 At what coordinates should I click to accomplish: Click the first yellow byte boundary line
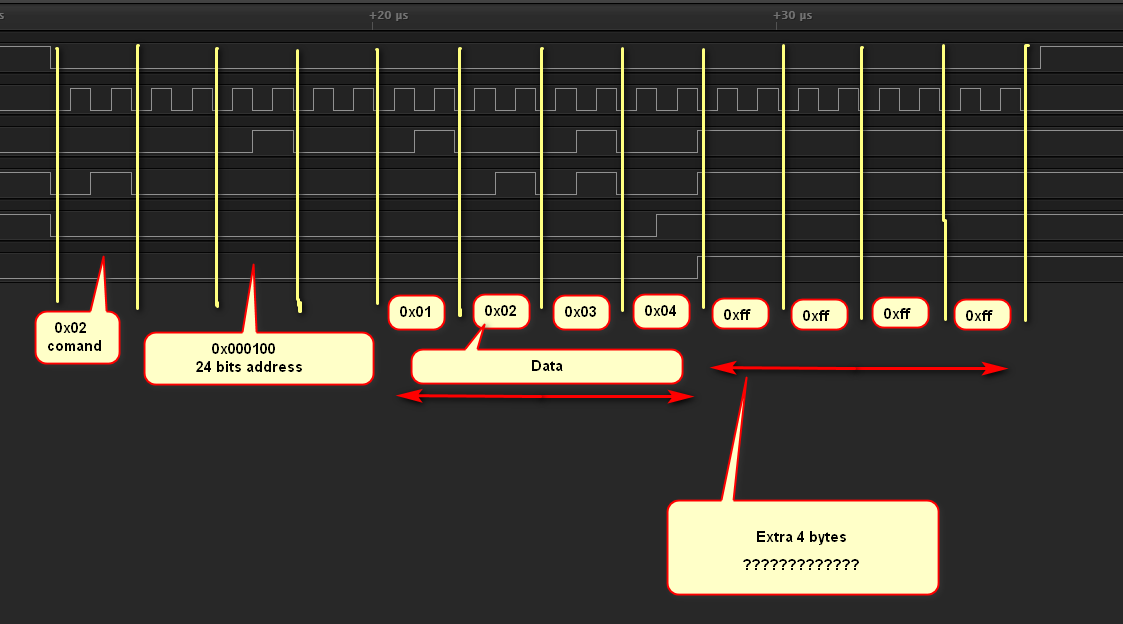[58, 175]
